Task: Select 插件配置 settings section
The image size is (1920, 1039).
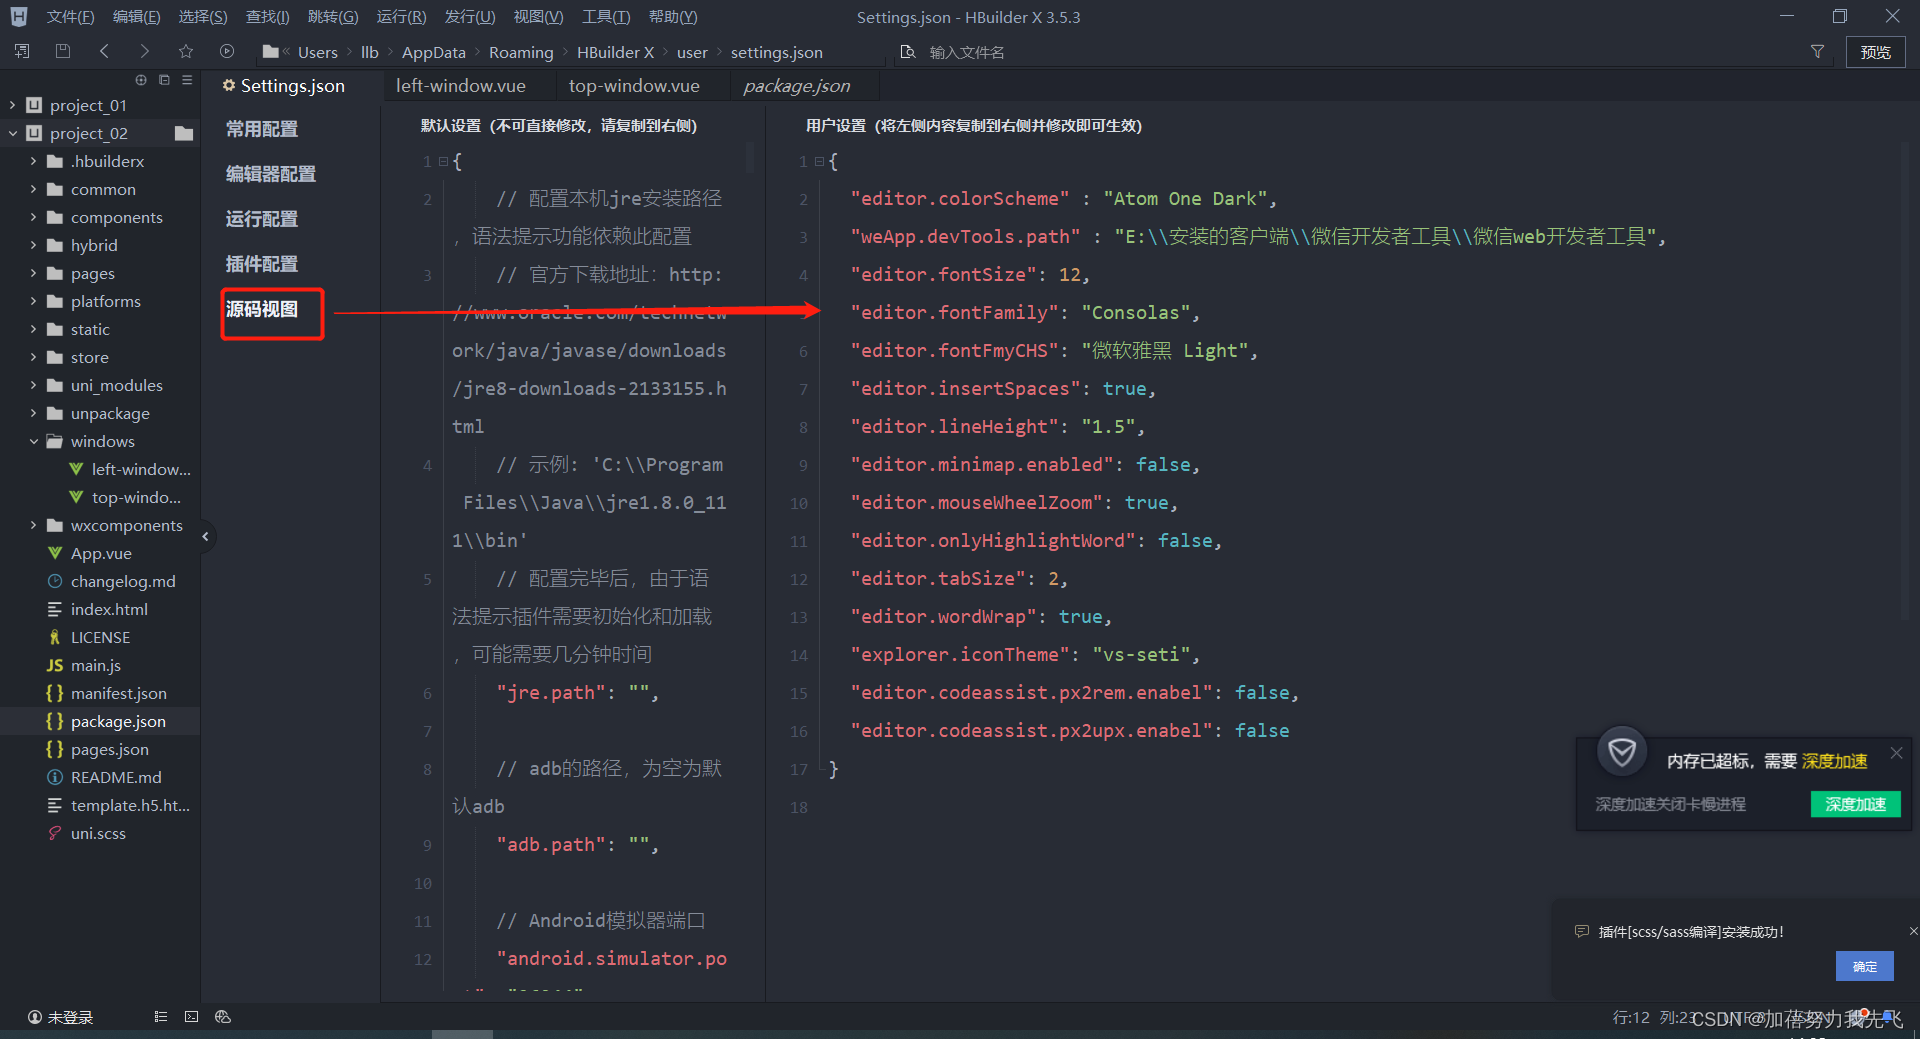Action: point(262,264)
